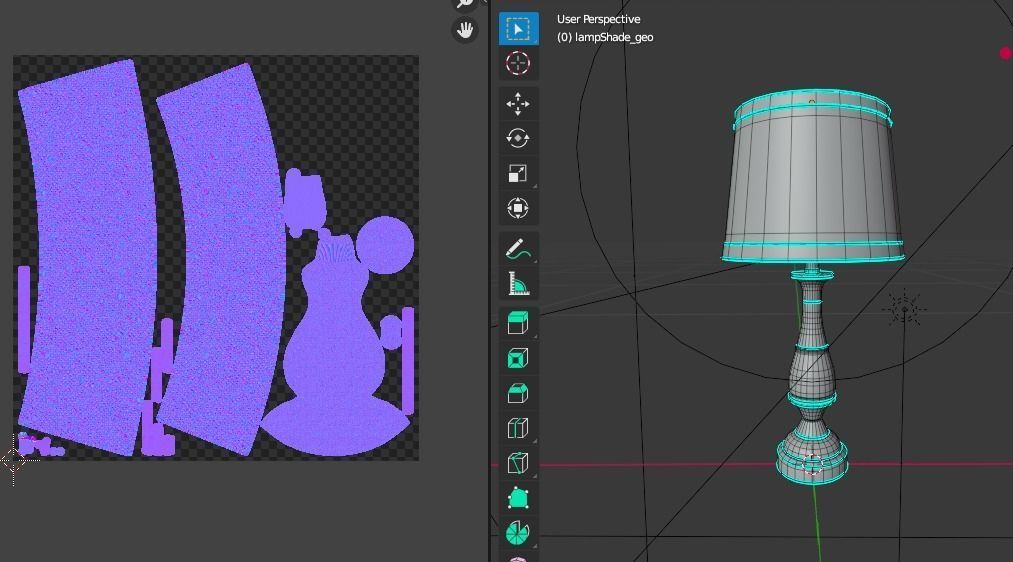Screen dimensions: 1013x562
Task: Select the Select Box tool
Action: [x=518, y=29]
